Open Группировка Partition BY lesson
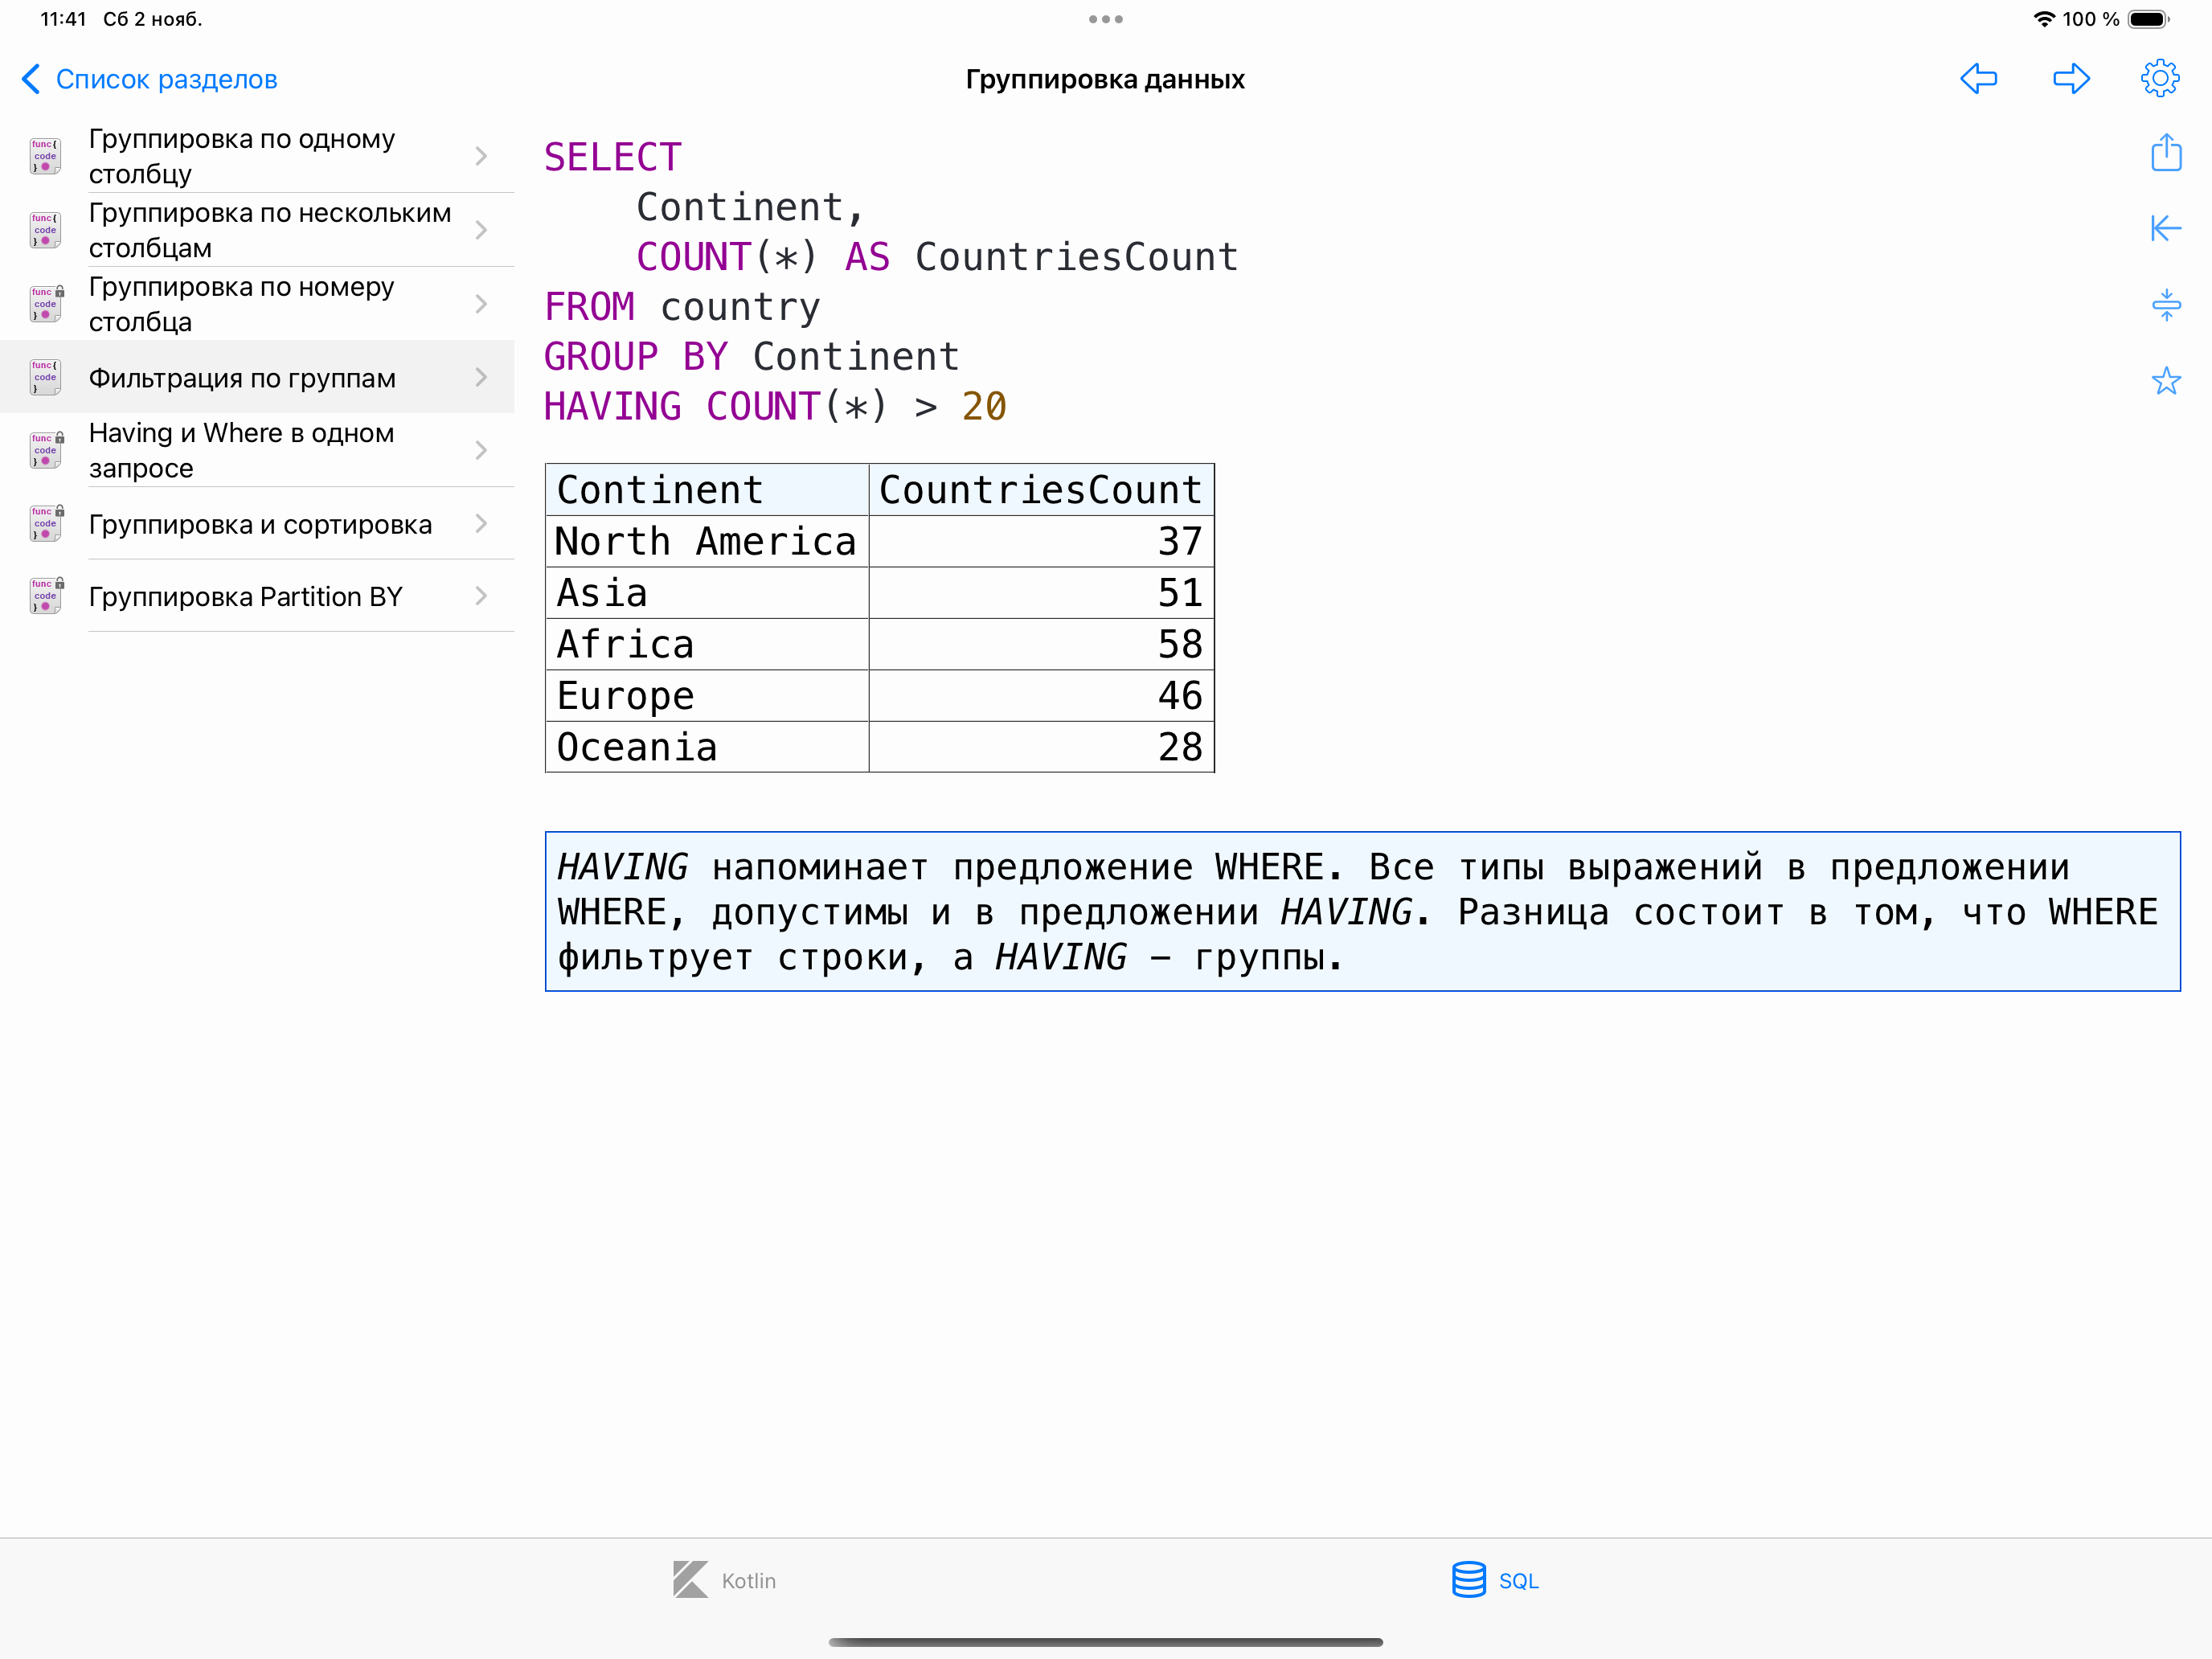The image size is (2212, 1659). 257,596
